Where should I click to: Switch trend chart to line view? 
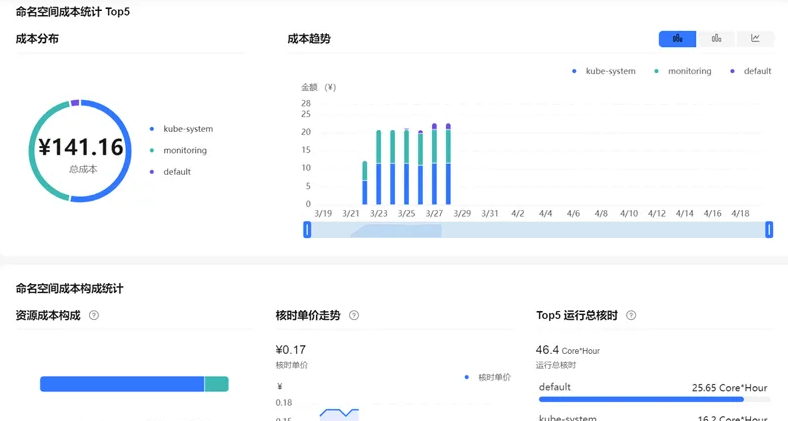[755, 39]
